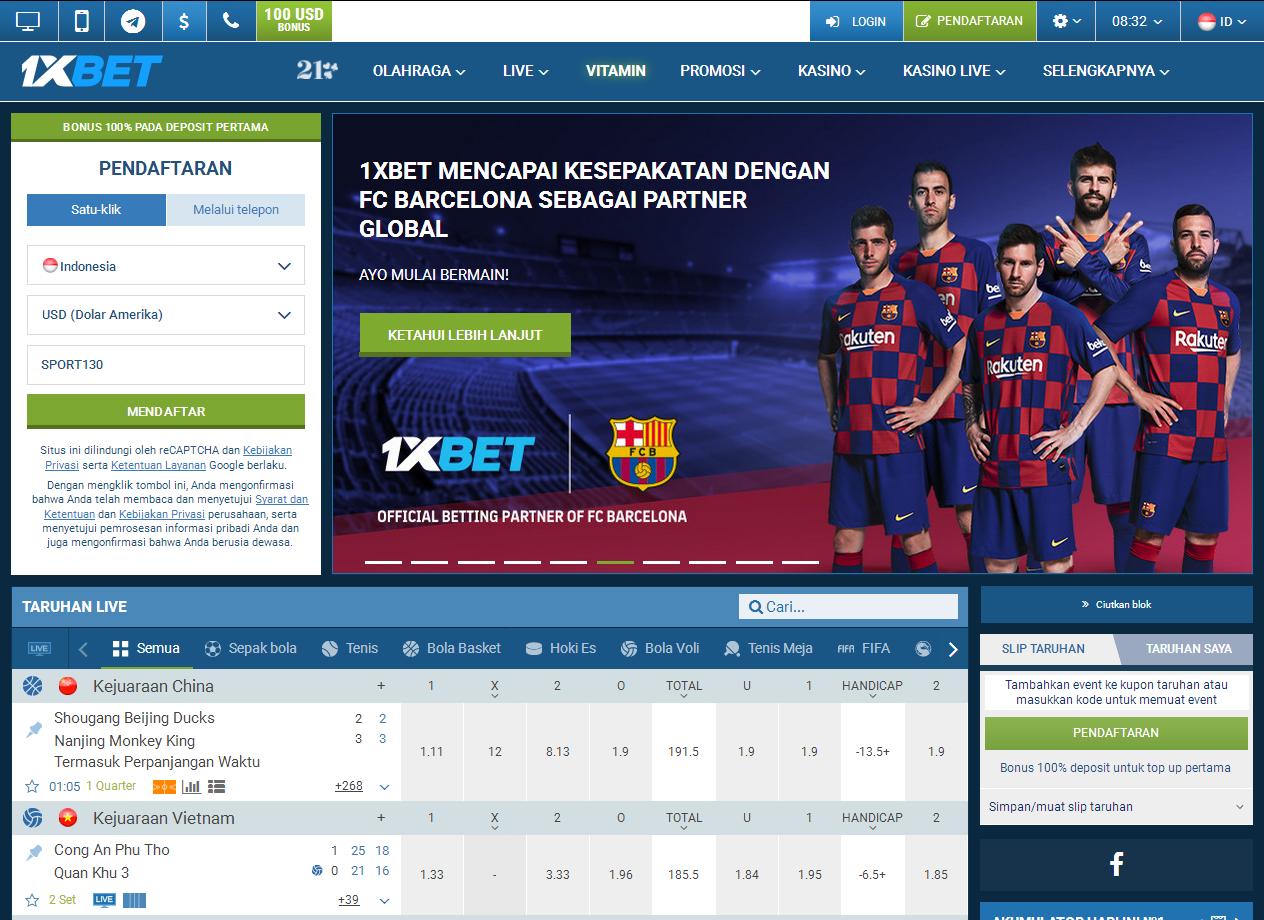Select the partially visible sport icon after FIFA
The height and width of the screenshot is (920, 1264).
click(923, 649)
